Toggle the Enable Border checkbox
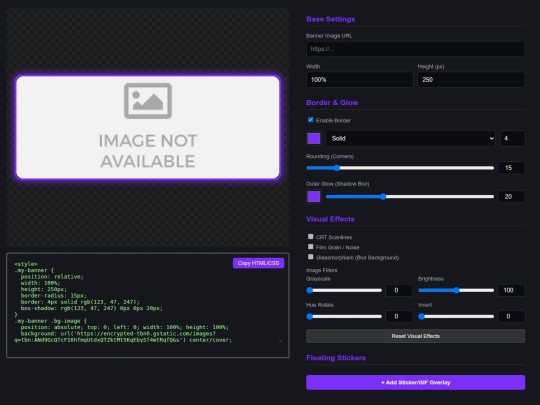The width and height of the screenshot is (540, 405). pyautogui.click(x=311, y=120)
